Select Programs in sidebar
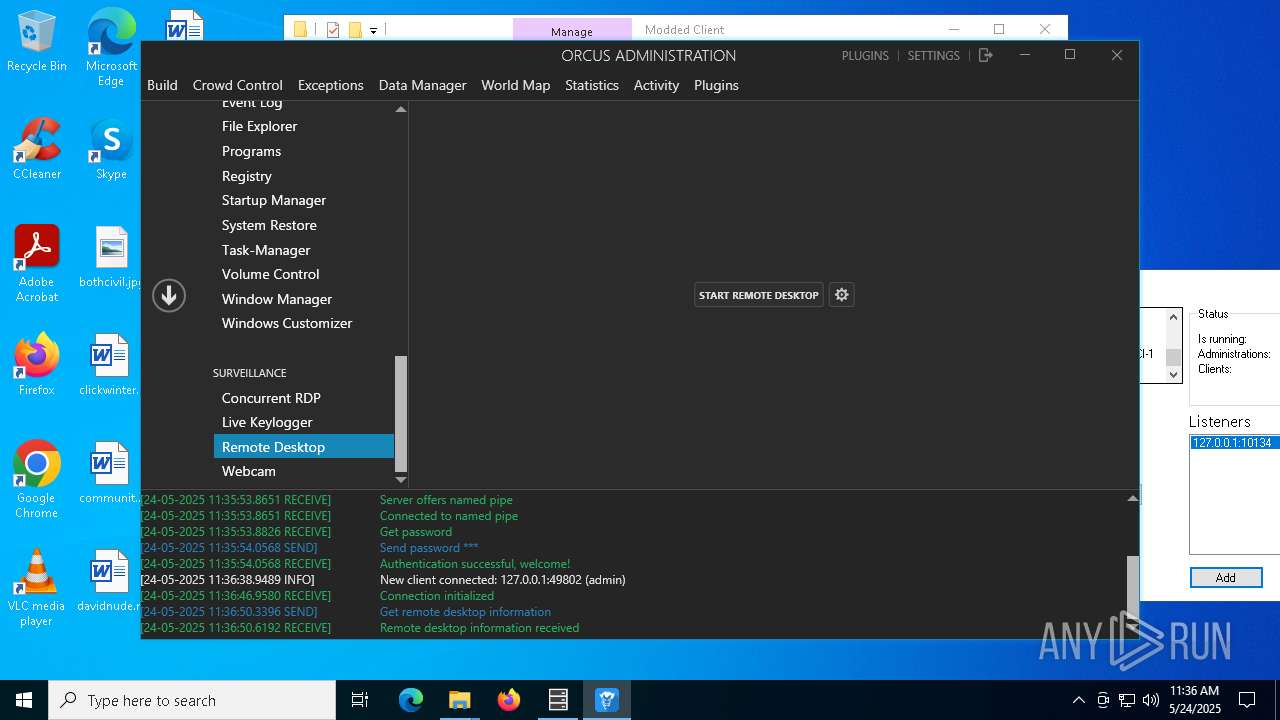Screen dimensions: 1280x720 click(x=304, y=151)
